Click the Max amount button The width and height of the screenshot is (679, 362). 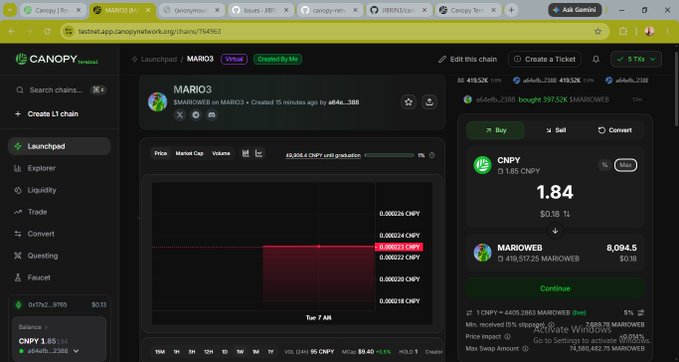click(625, 165)
